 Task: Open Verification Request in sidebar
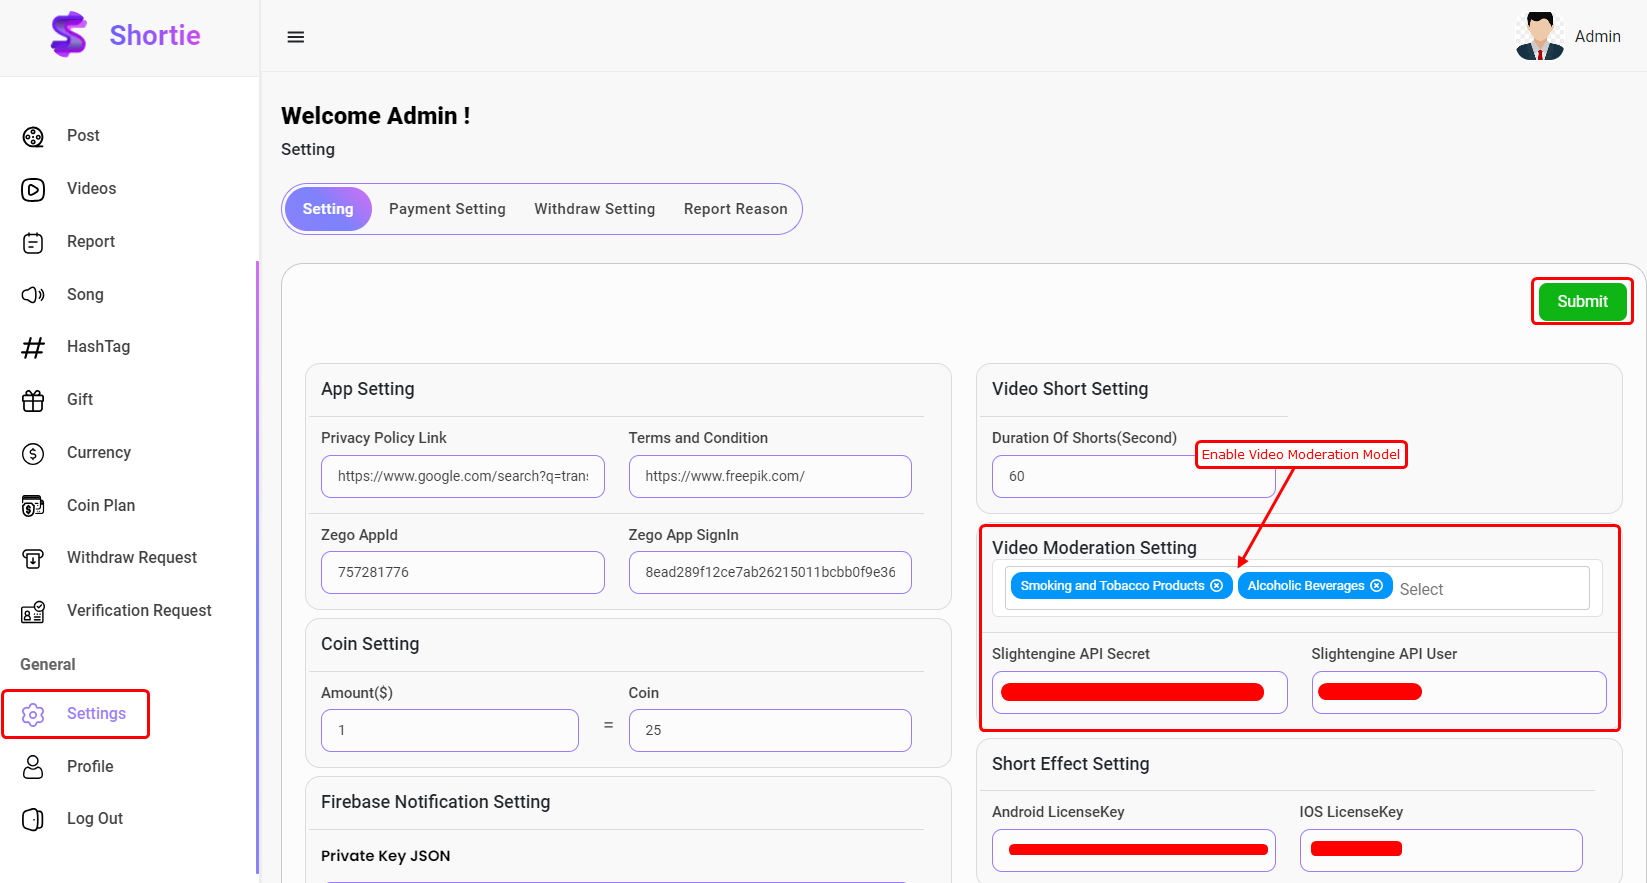[x=139, y=611]
